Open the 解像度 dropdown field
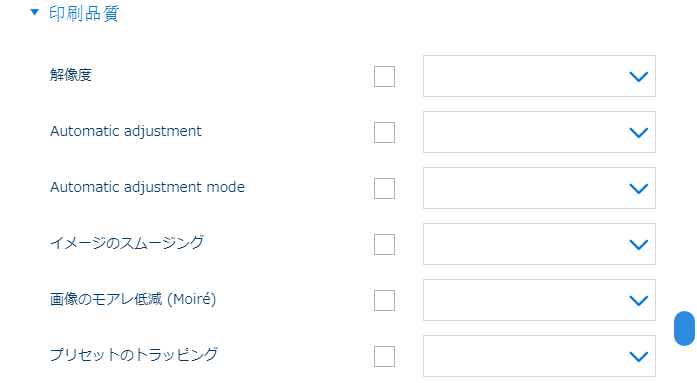Image resolution: width=697 pixels, height=383 pixels. (x=539, y=76)
